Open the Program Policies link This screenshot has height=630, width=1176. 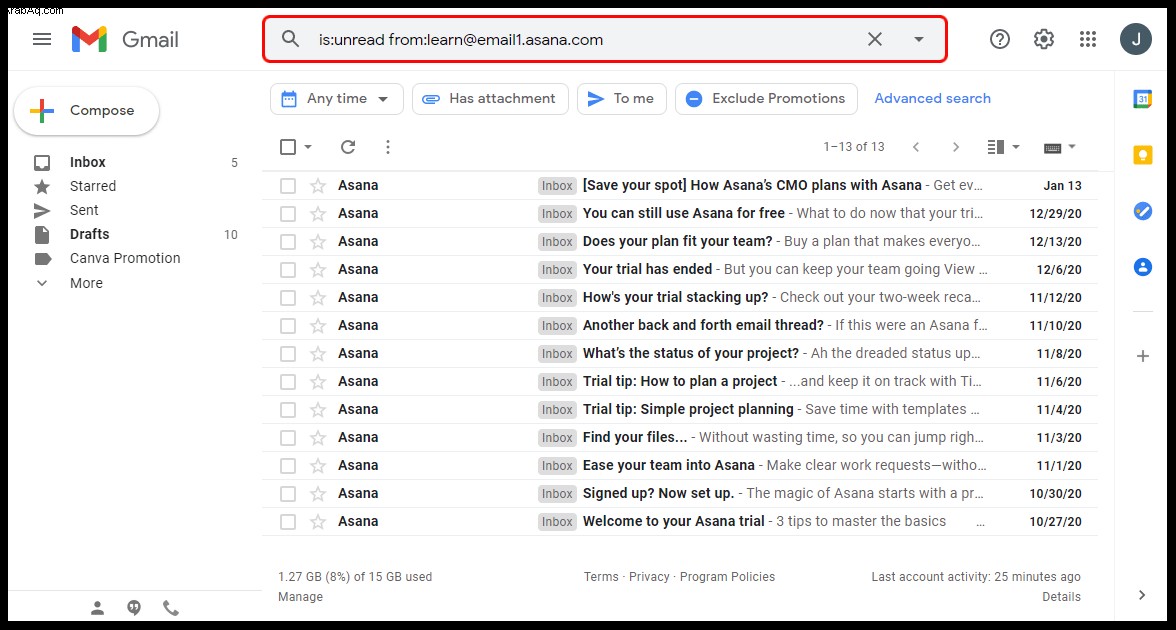tap(728, 577)
